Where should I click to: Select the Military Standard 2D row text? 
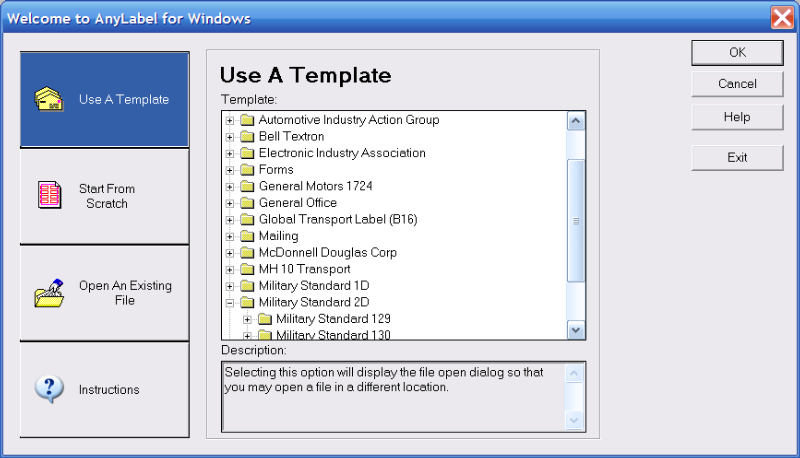coord(314,302)
